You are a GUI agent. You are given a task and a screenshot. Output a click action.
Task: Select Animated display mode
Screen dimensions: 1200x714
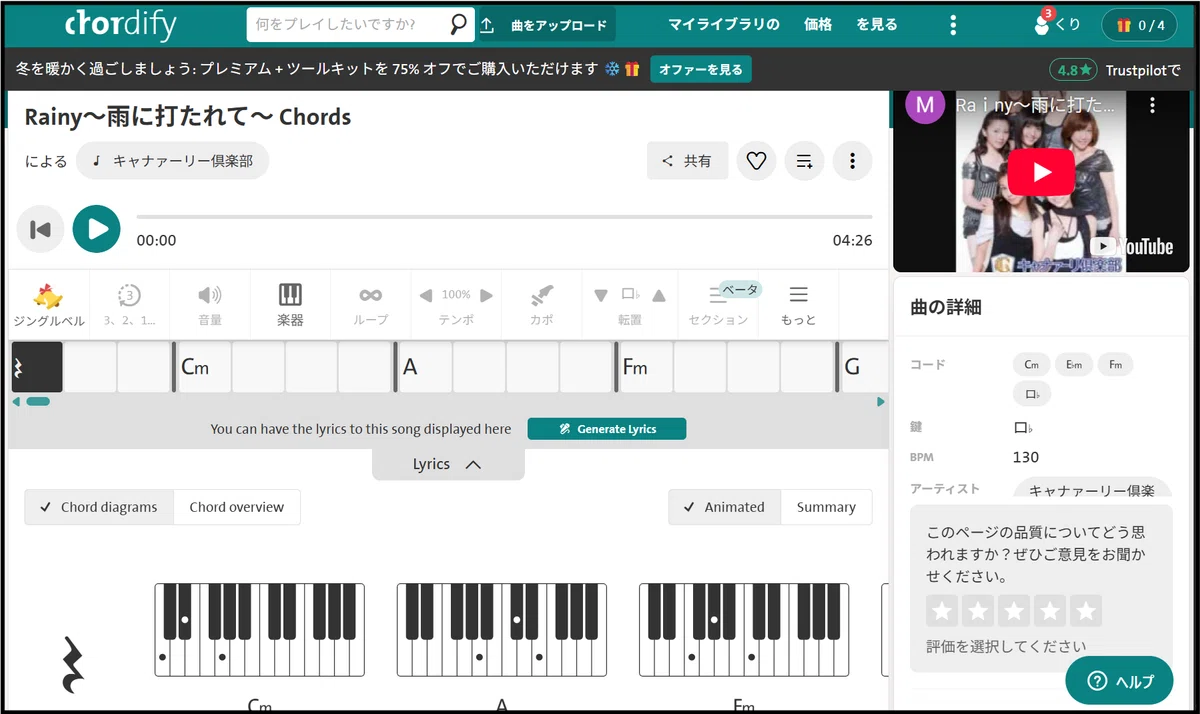[725, 507]
